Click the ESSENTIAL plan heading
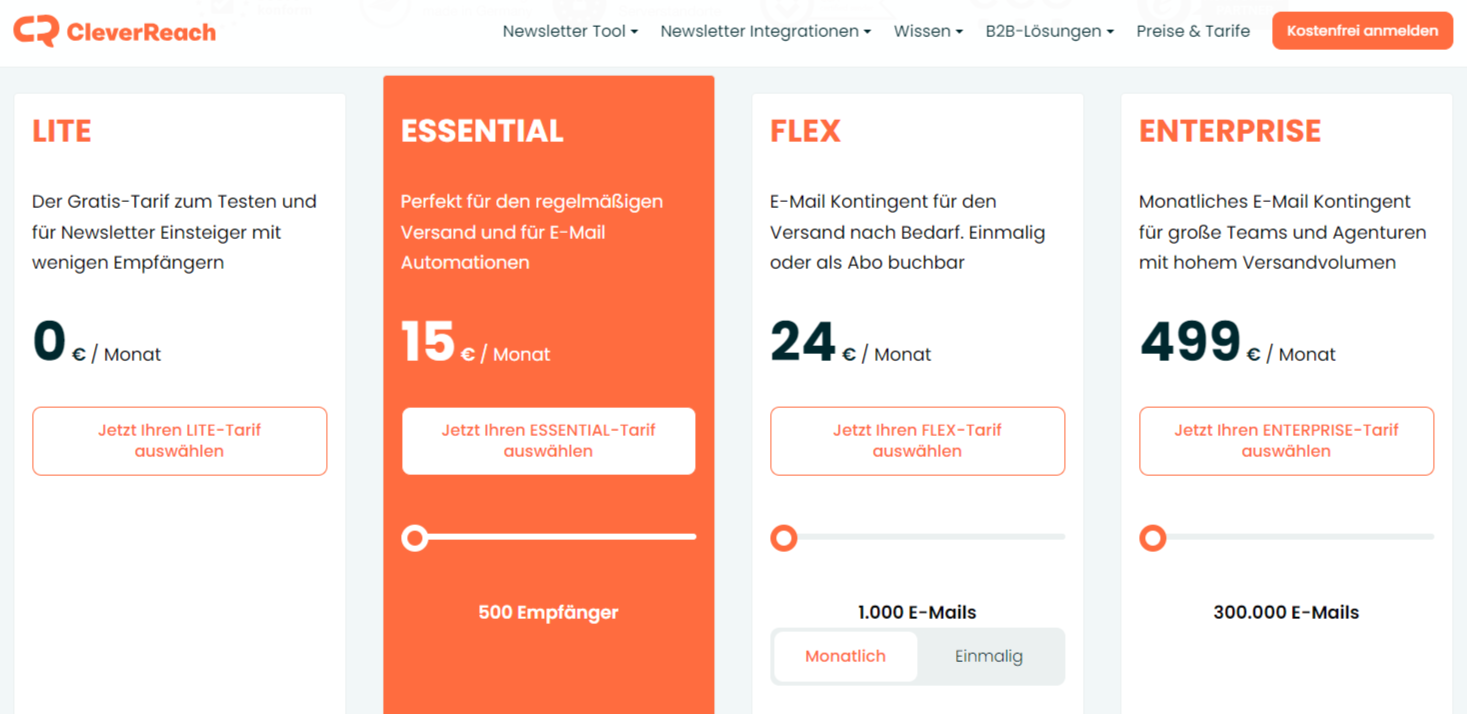Image resolution: width=1467 pixels, height=714 pixels. (x=482, y=131)
